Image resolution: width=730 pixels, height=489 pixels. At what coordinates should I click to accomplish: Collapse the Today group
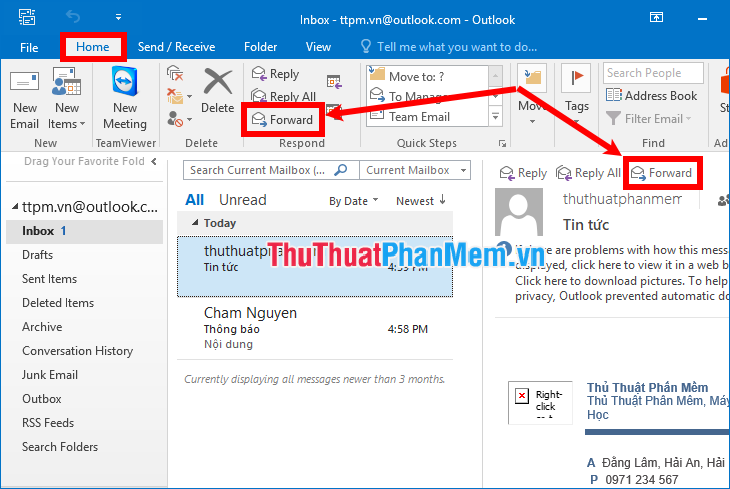tap(195, 223)
